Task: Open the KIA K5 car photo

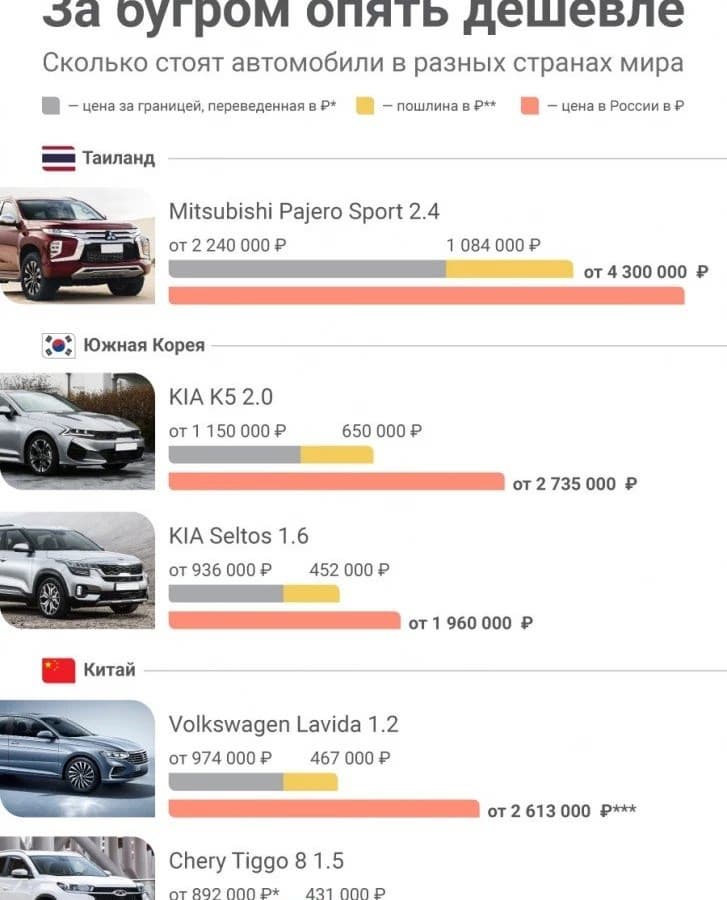Action: pyautogui.click(x=77, y=431)
